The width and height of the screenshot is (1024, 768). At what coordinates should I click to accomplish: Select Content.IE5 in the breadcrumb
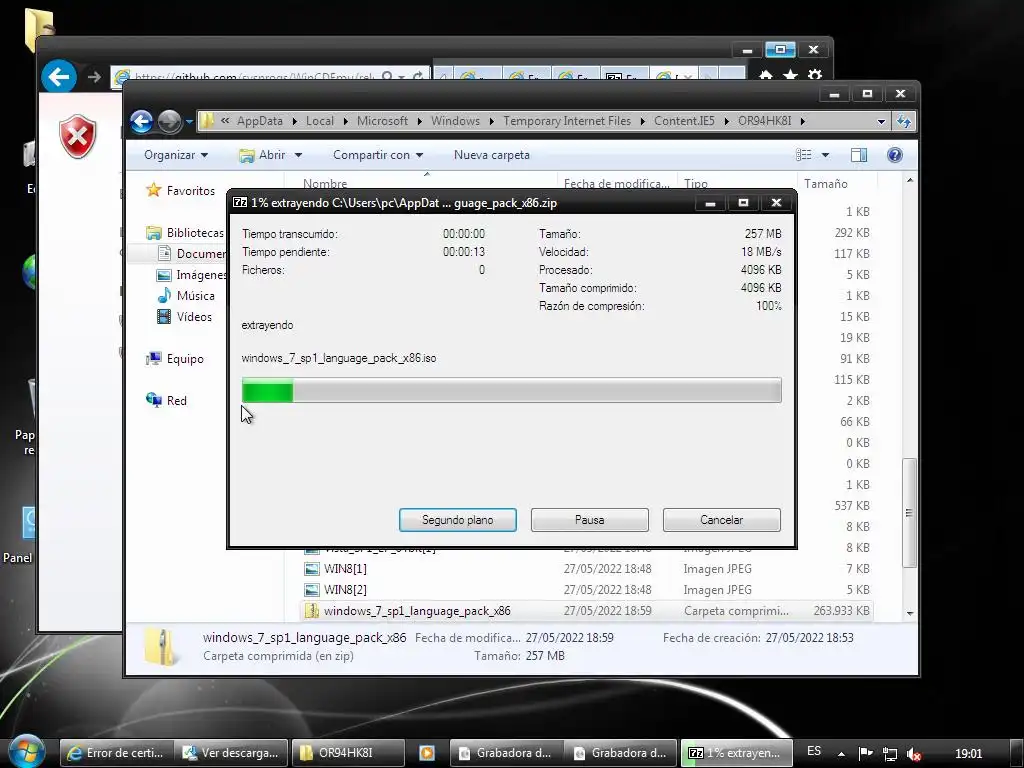click(684, 121)
